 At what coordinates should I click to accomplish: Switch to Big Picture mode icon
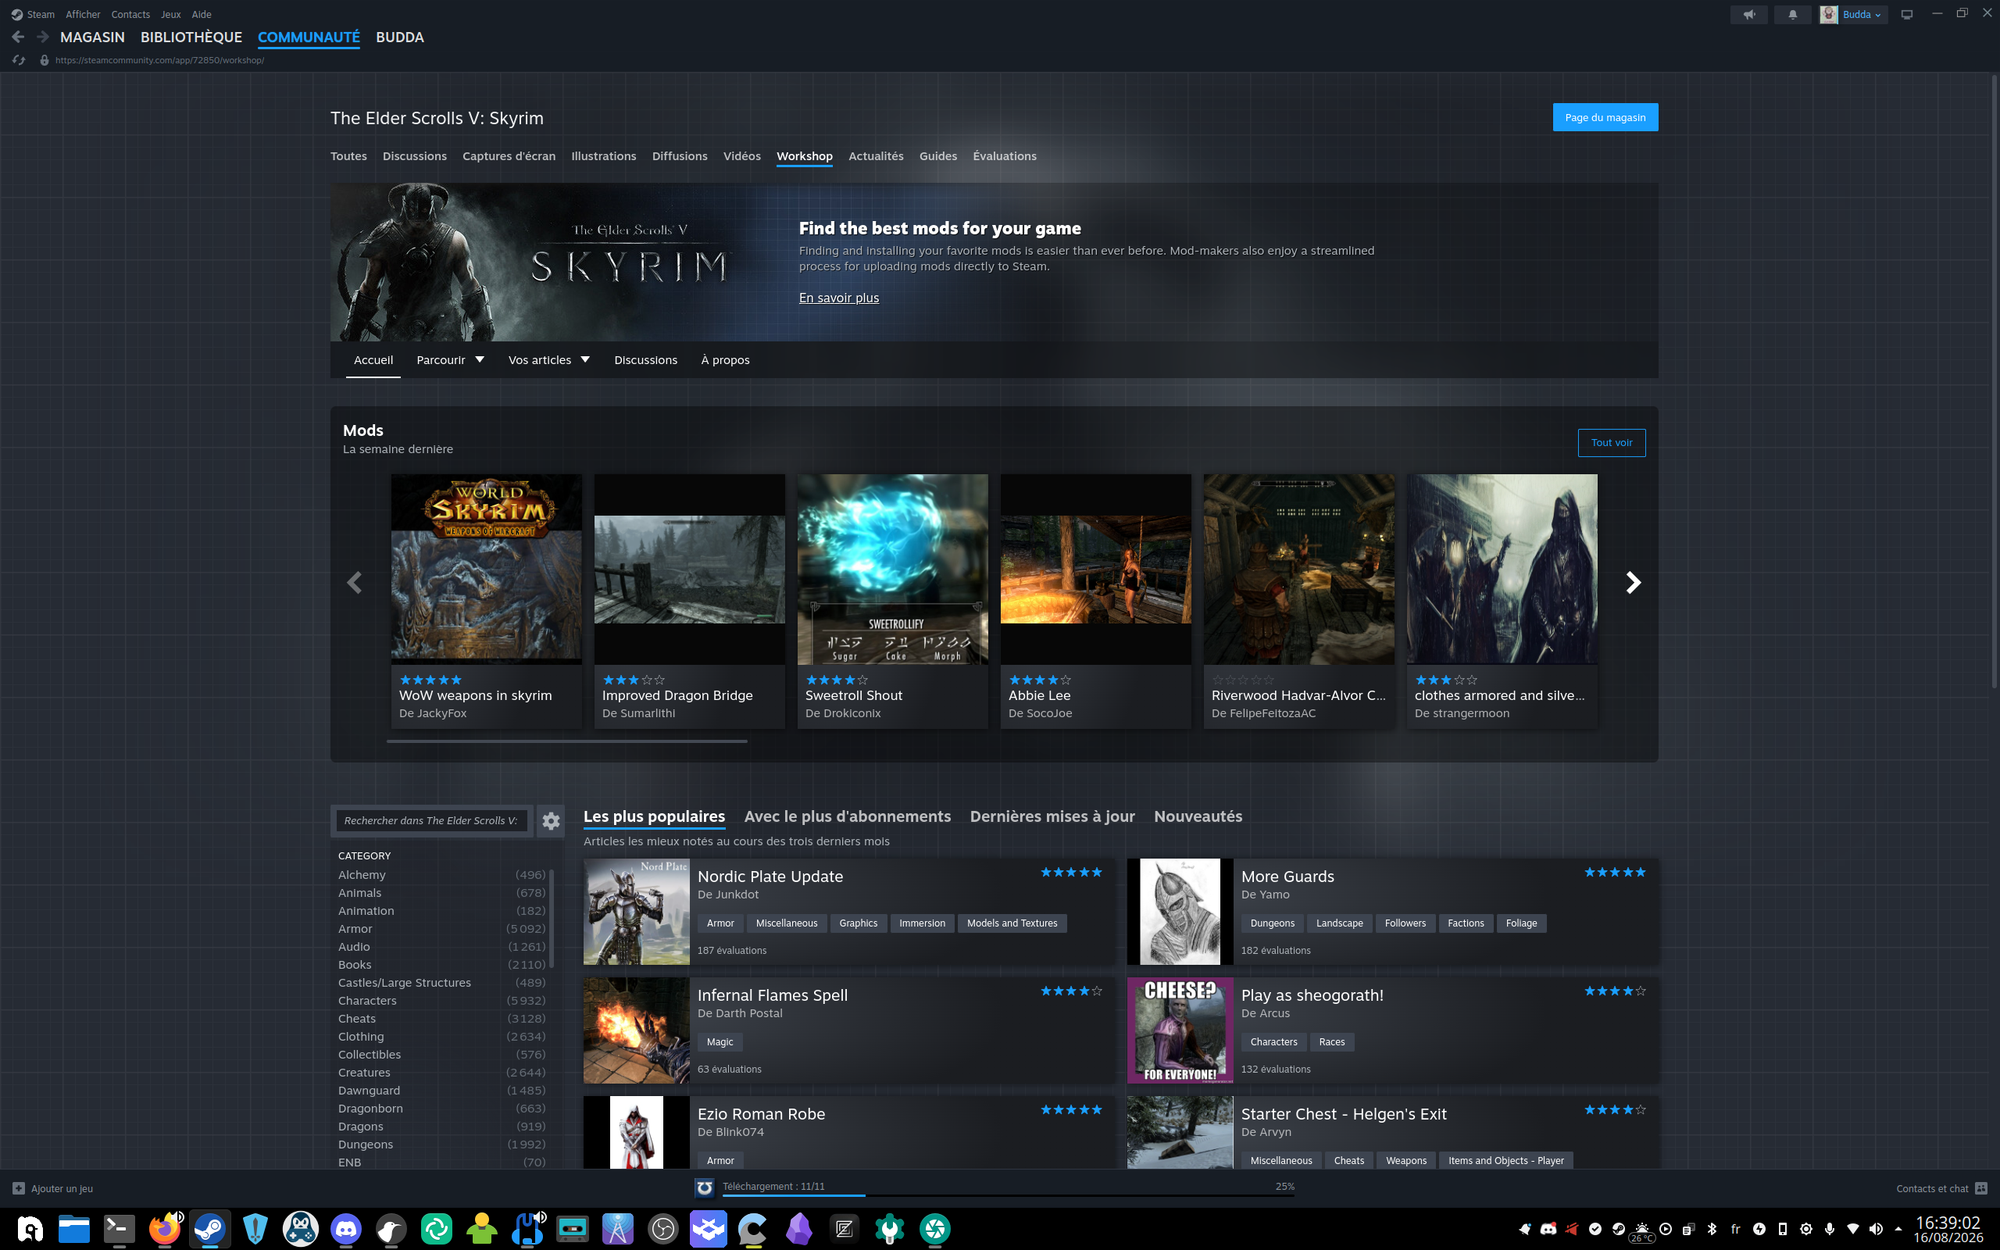click(x=1907, y=14)
